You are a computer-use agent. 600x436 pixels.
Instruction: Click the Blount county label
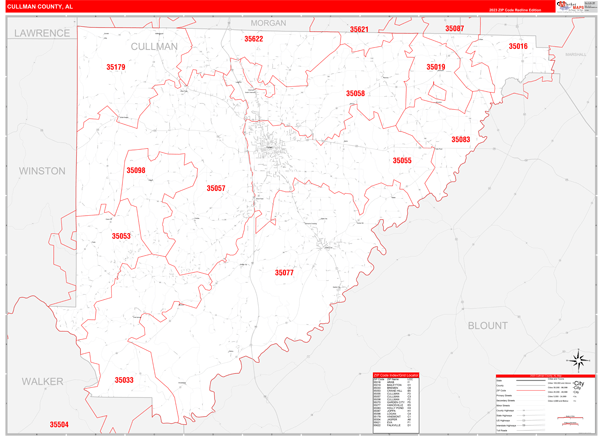pyautogui.click(x=487, y=325)
